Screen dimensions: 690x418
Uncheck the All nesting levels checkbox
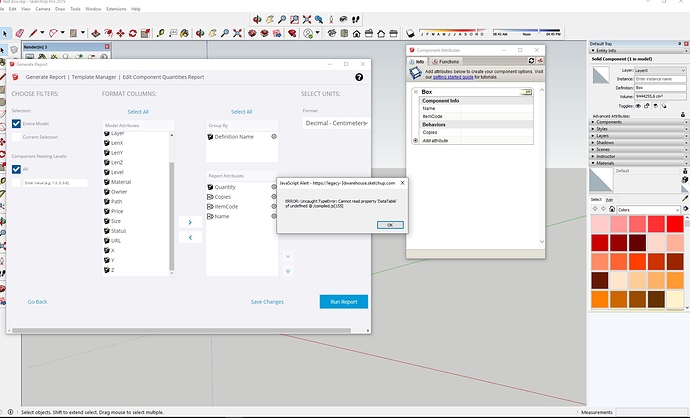[16, 169]
